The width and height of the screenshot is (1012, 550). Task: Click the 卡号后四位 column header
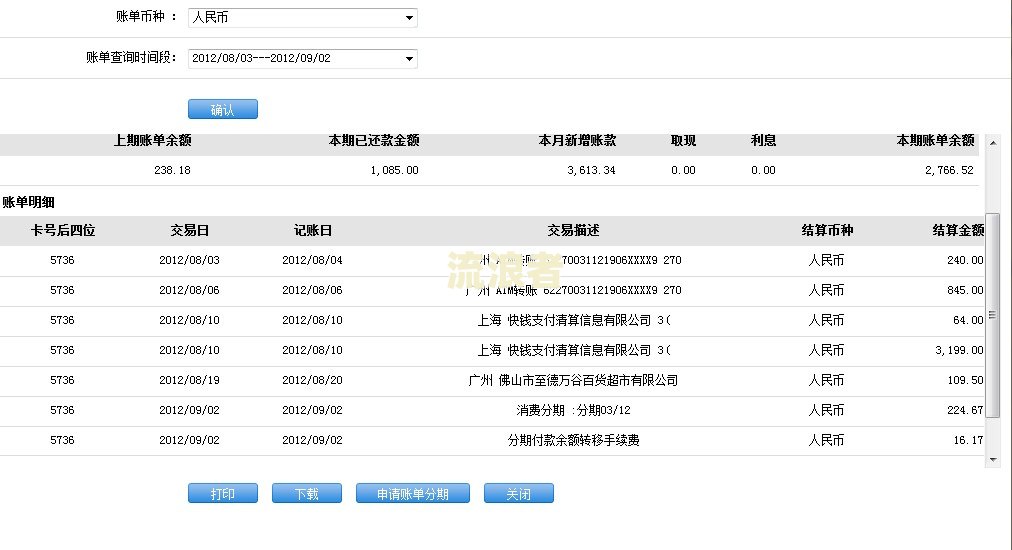click(63, 230)
